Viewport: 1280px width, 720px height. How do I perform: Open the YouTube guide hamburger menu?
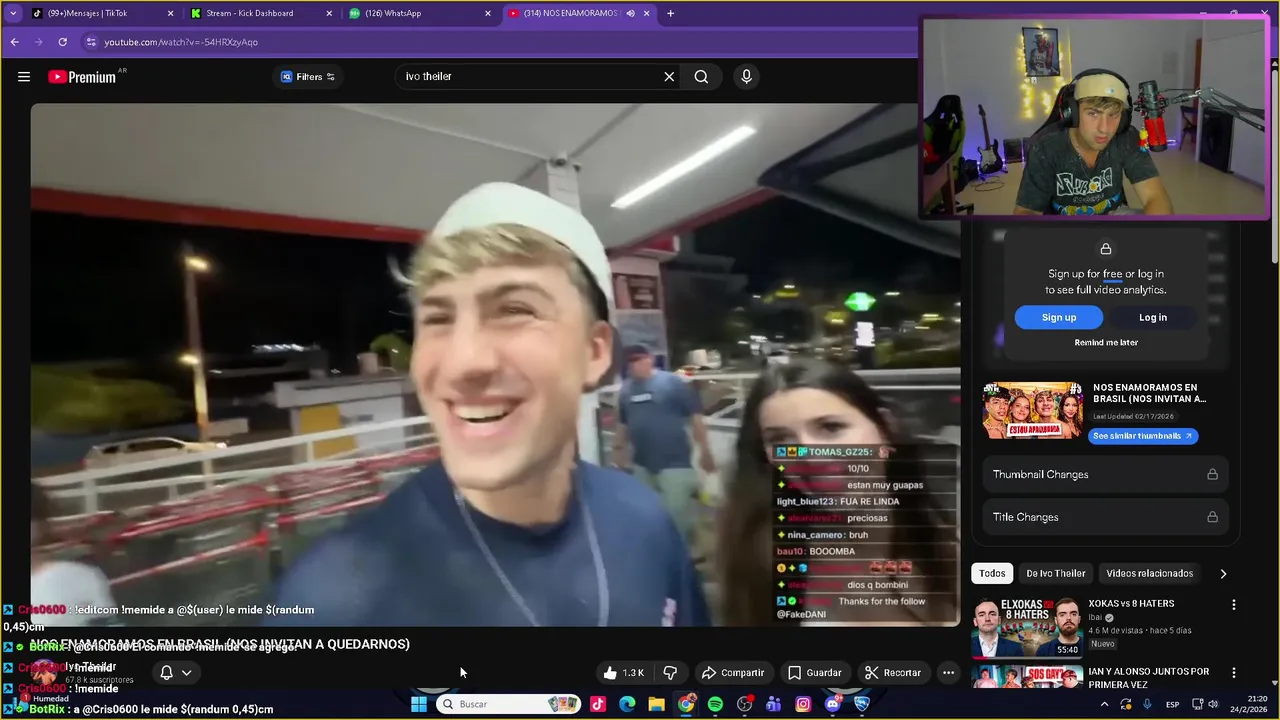[x=24, y=77]
